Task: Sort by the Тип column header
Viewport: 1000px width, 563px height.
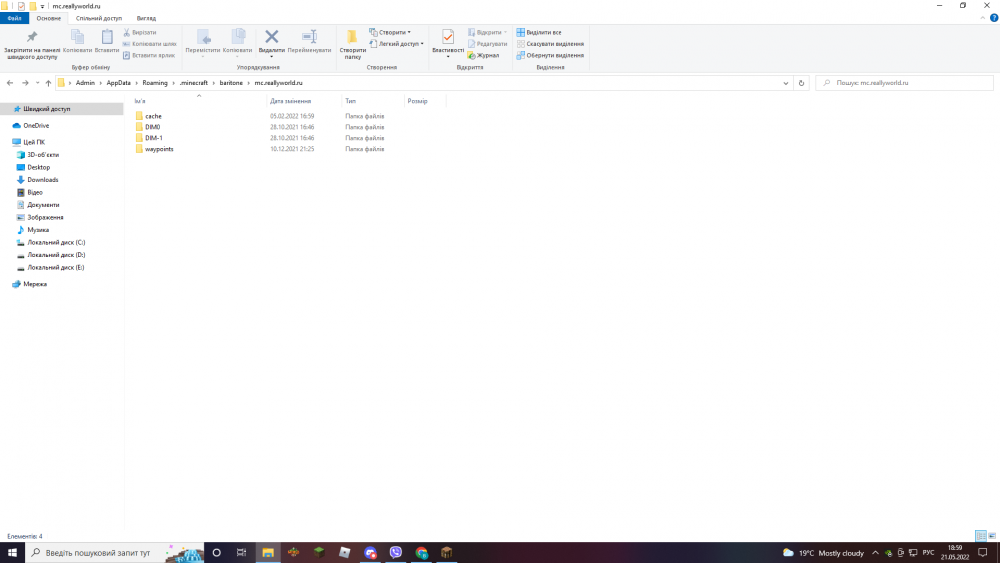Action: [372, 101]
